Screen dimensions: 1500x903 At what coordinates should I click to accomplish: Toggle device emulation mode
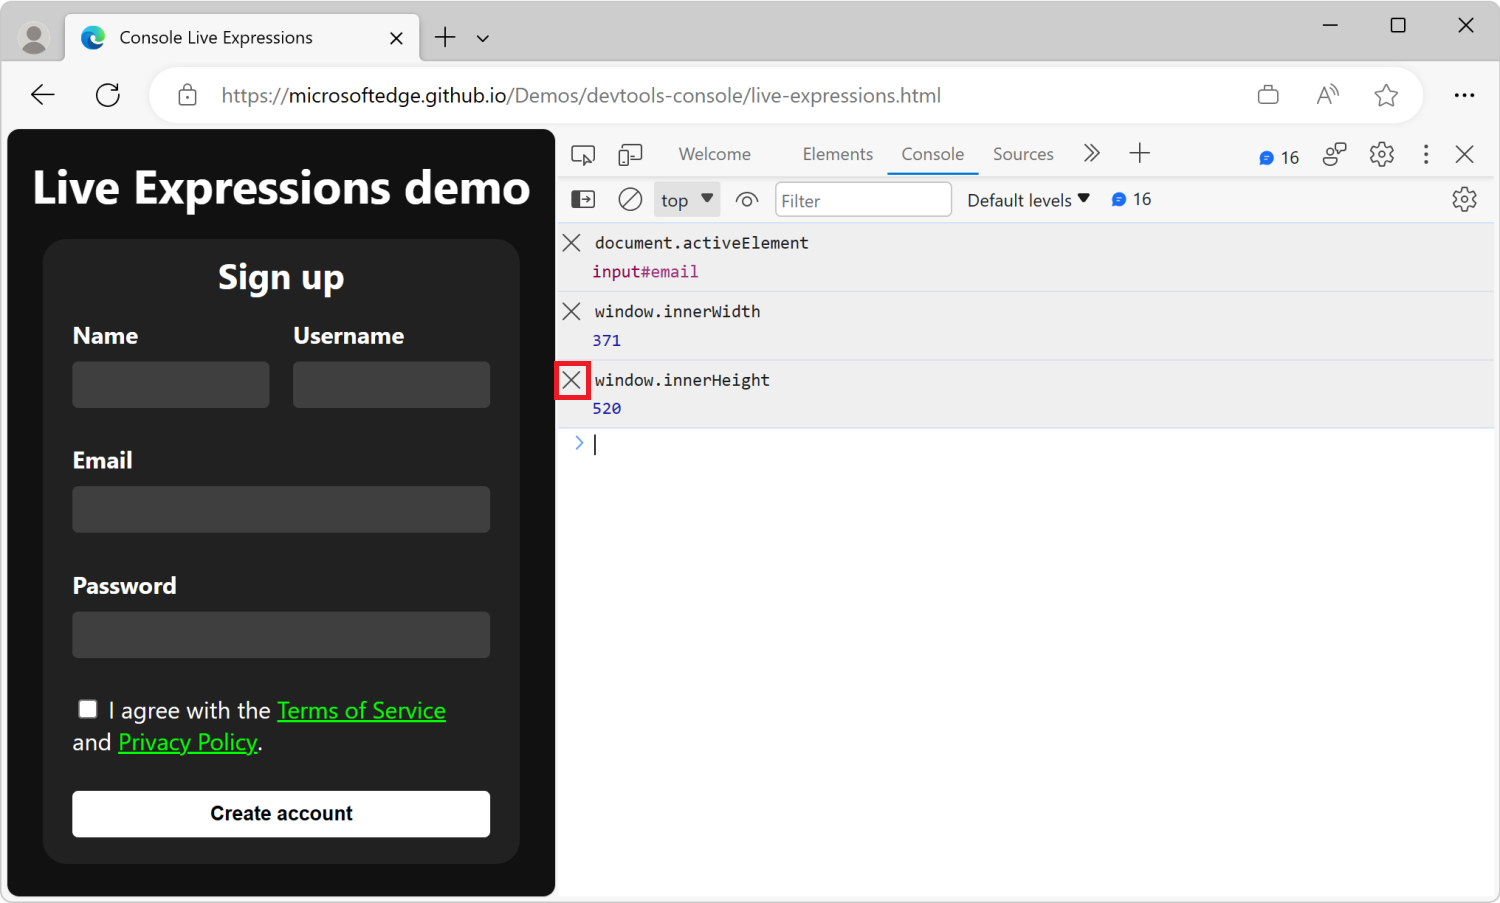[x=630, y=154]
